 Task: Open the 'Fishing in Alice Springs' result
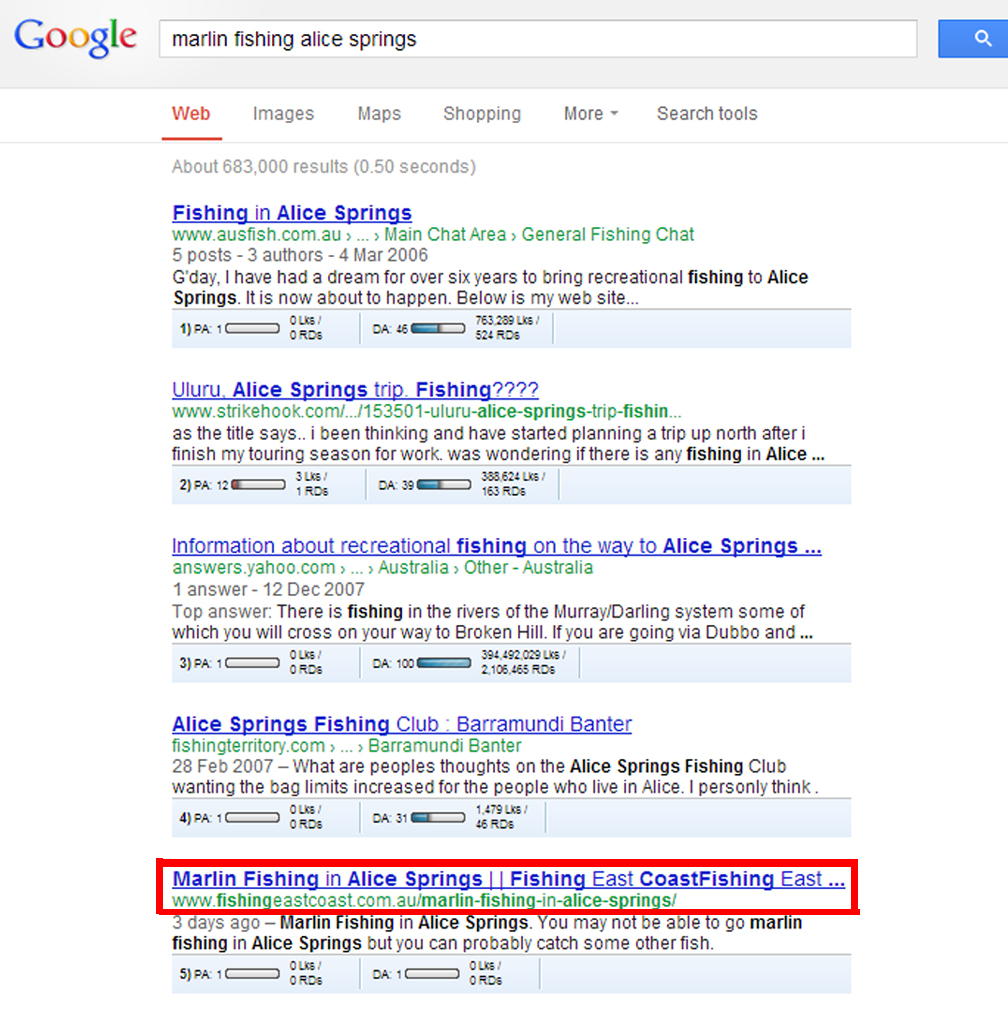click(292, 213)
